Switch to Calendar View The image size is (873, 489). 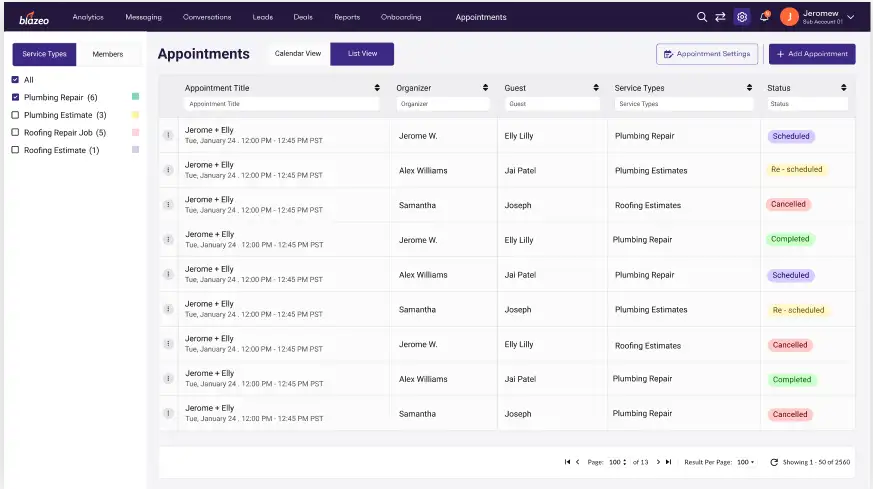click(298, 53)
